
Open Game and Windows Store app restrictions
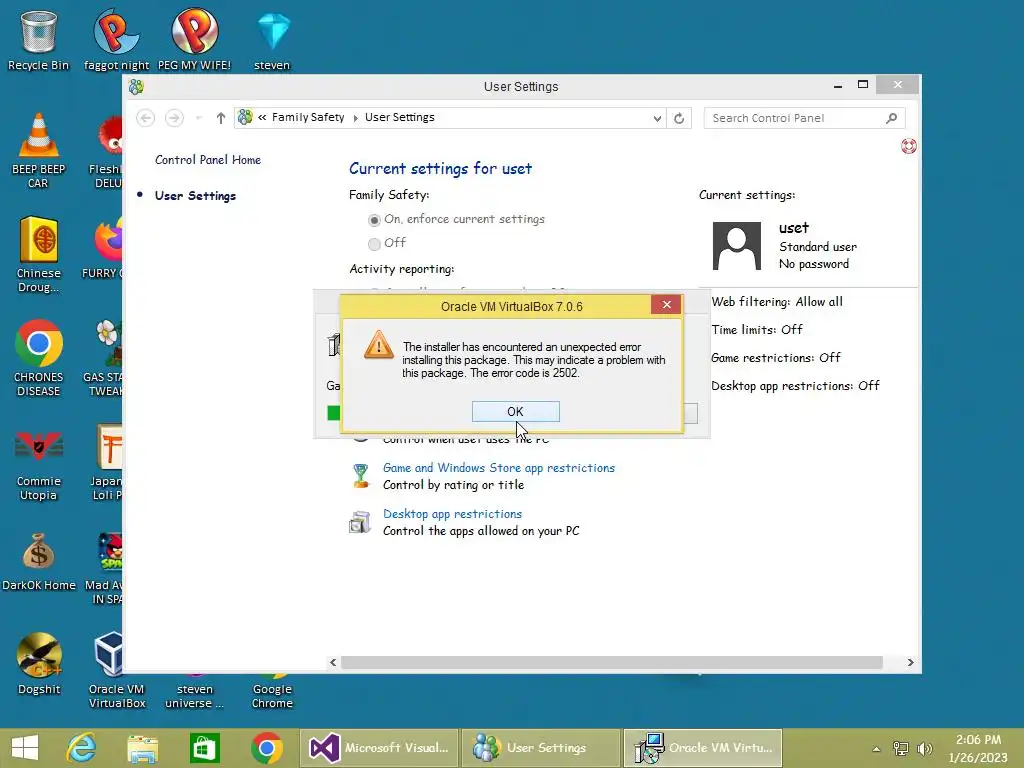(499, 468)
